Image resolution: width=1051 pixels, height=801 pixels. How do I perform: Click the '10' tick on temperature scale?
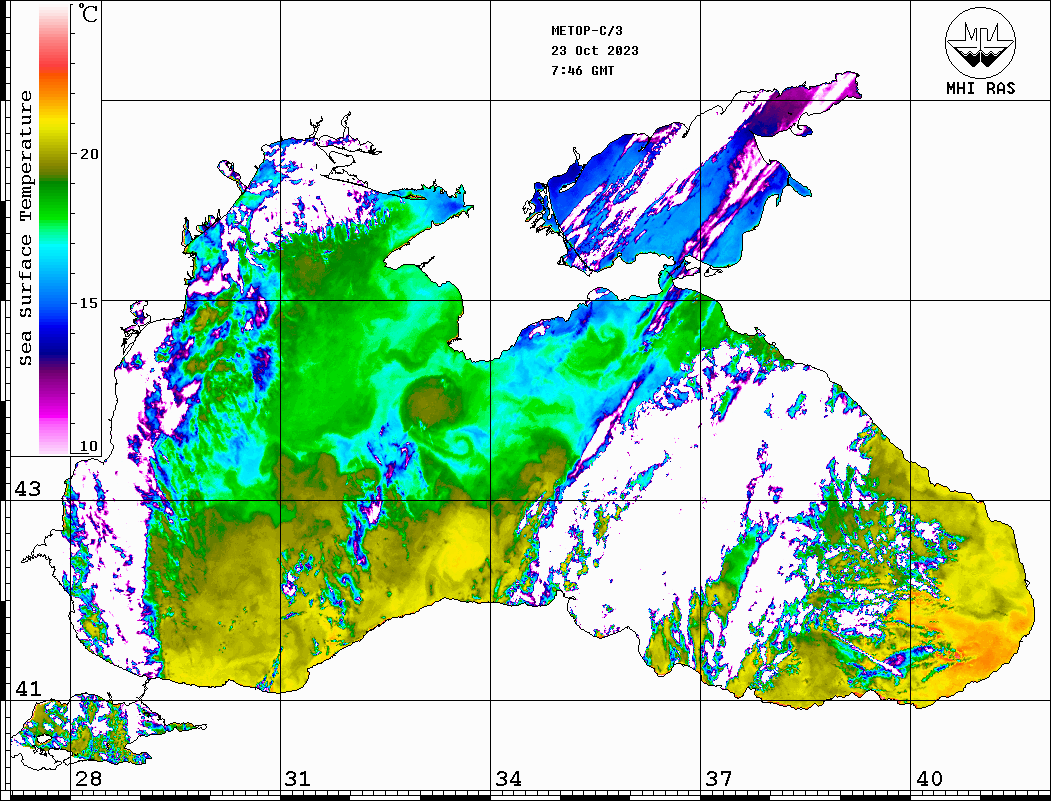(88, 446)
